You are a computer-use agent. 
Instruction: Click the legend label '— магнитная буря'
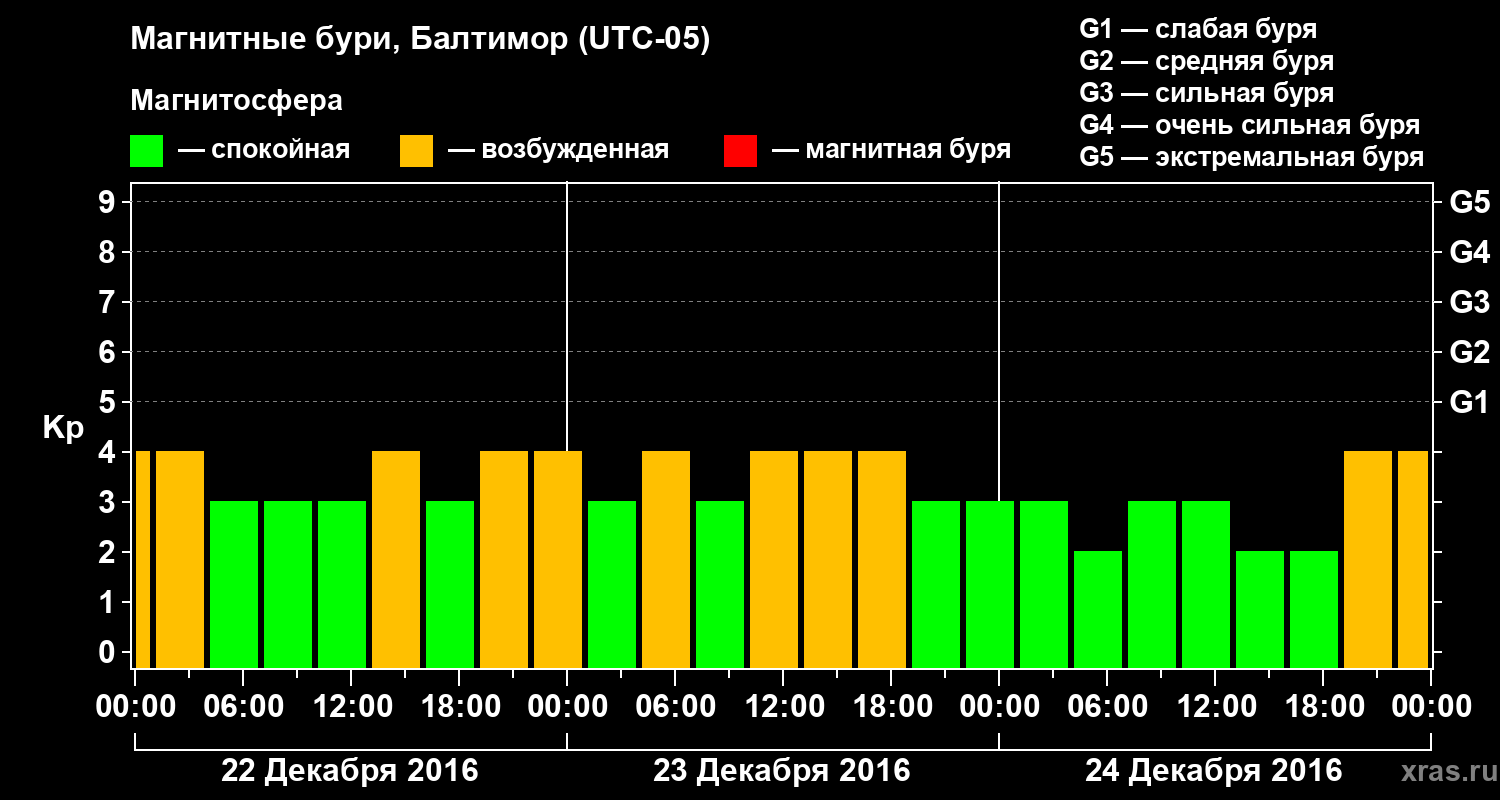pyautogui.click(x=892, y=150)
